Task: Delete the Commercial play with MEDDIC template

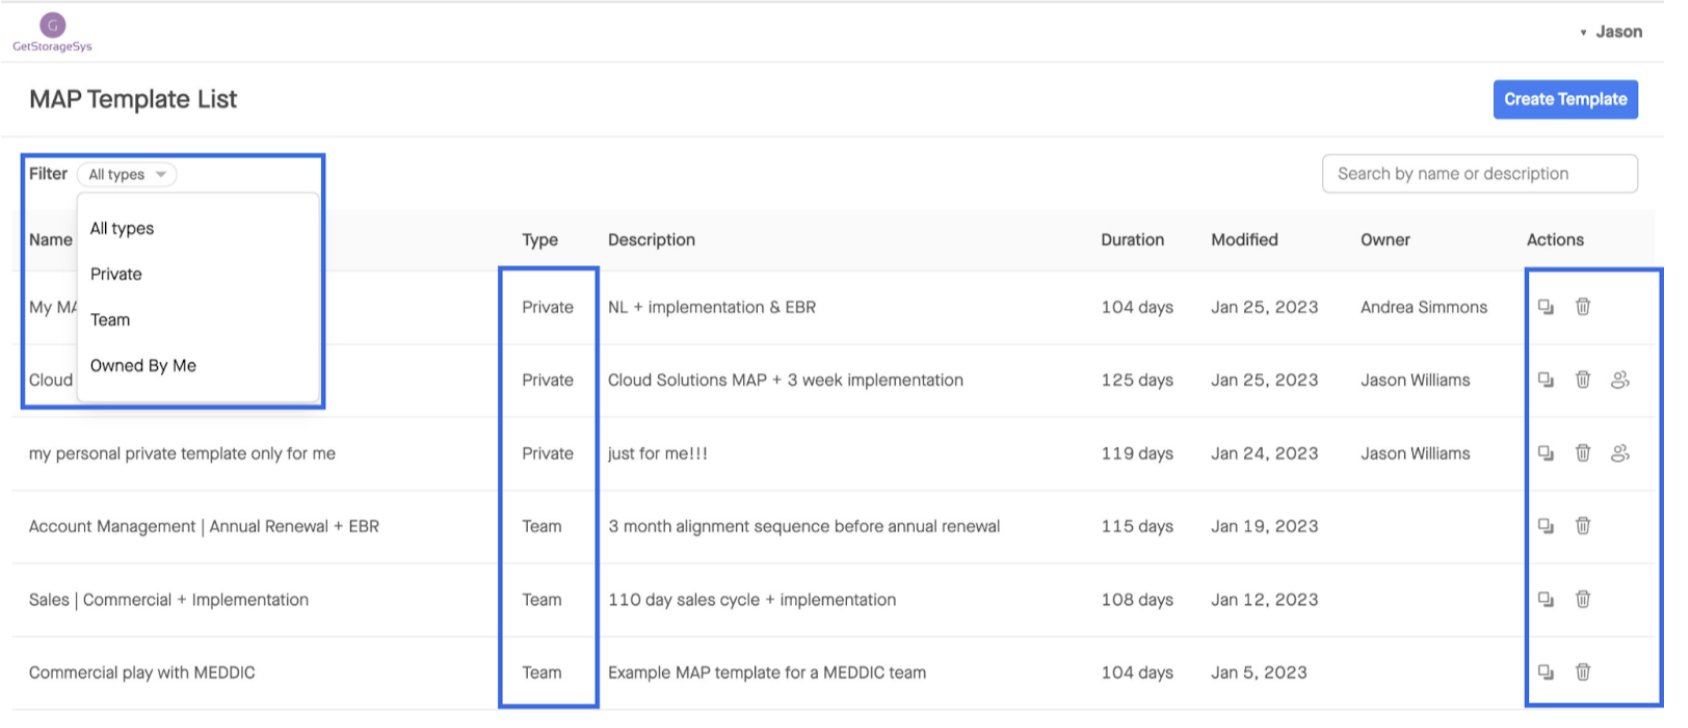Action: click(1583, 672)
